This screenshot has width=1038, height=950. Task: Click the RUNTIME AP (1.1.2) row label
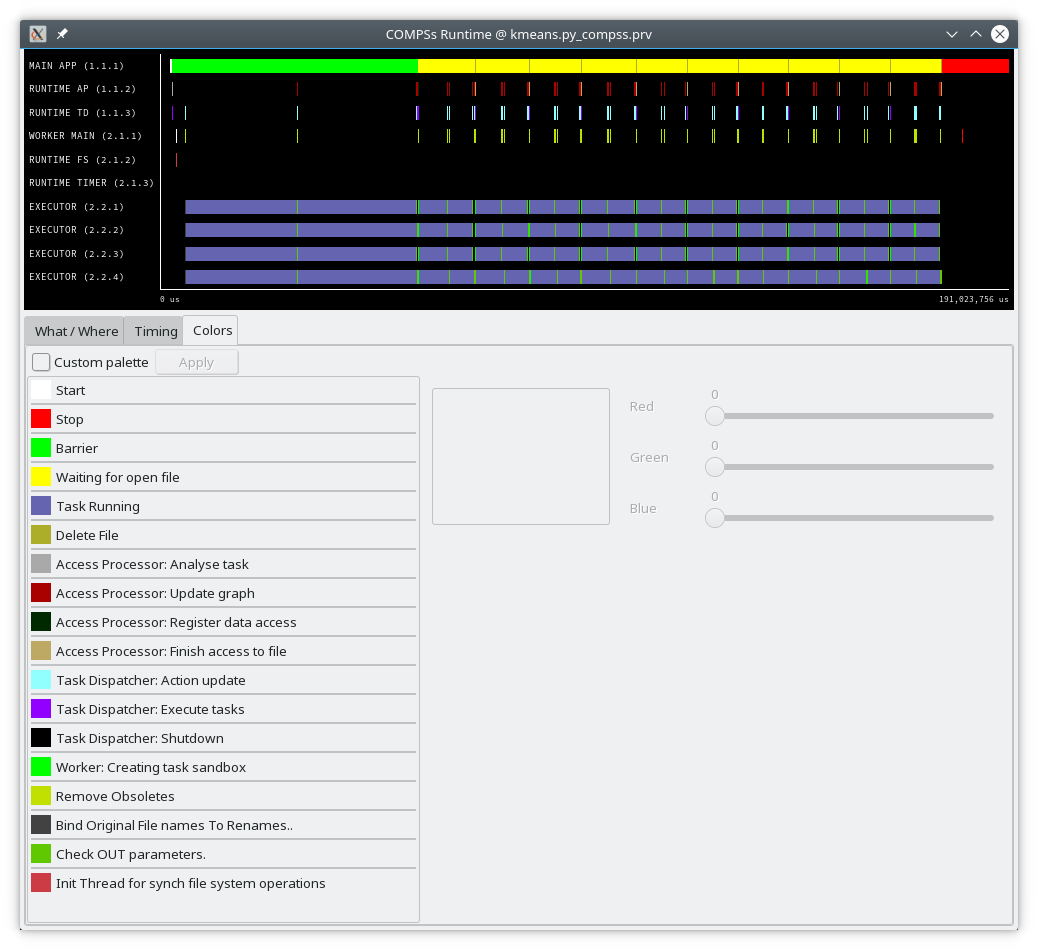point(82,89)
